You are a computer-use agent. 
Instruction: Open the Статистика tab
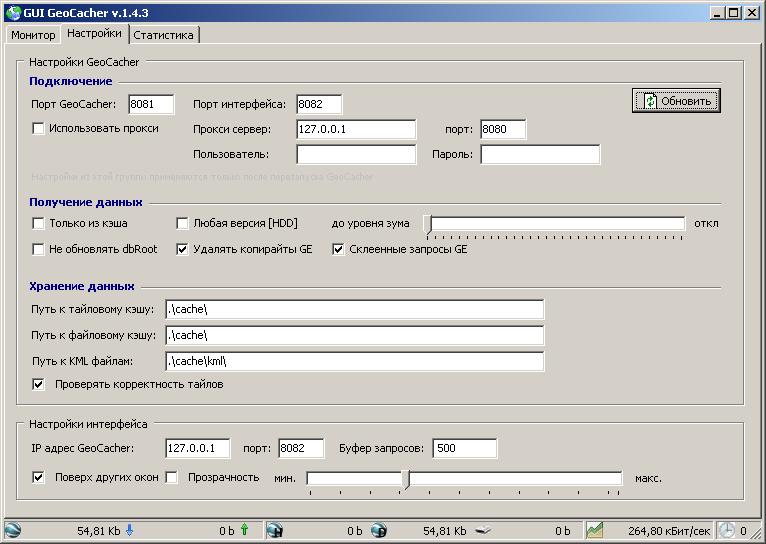coord(165,35)
